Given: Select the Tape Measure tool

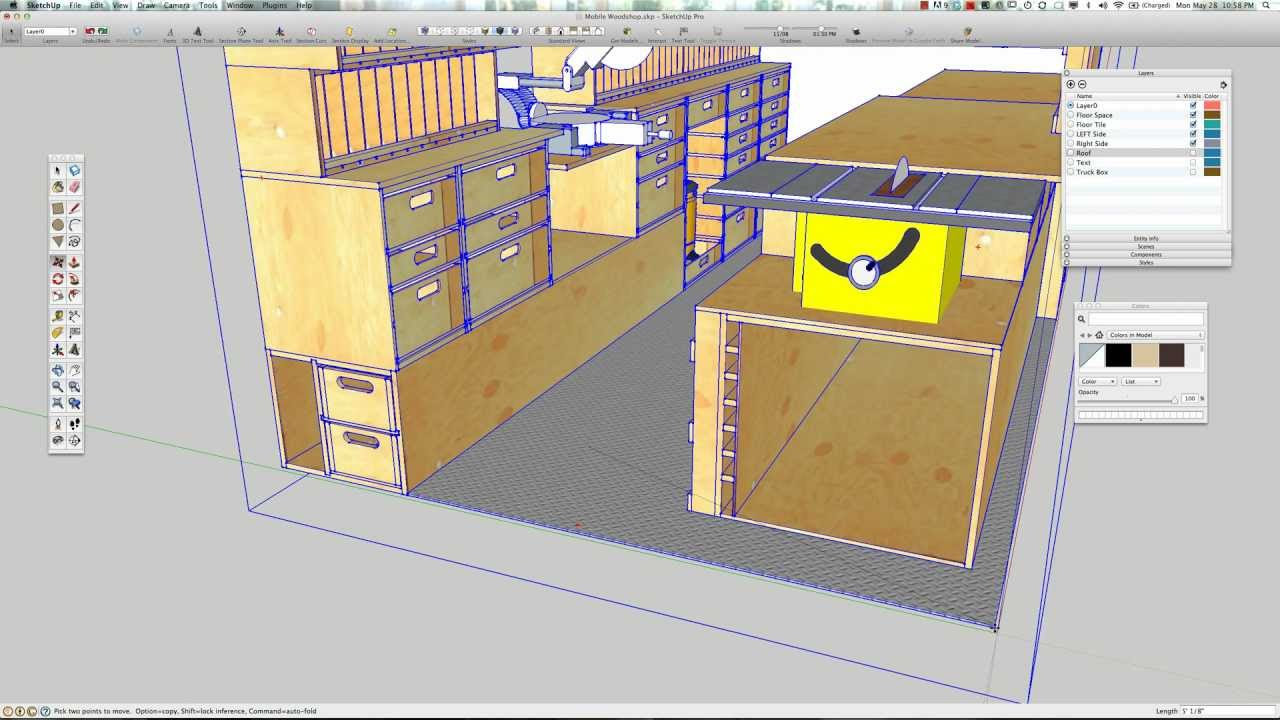Looking at the screenshot, I should point(57,315).
